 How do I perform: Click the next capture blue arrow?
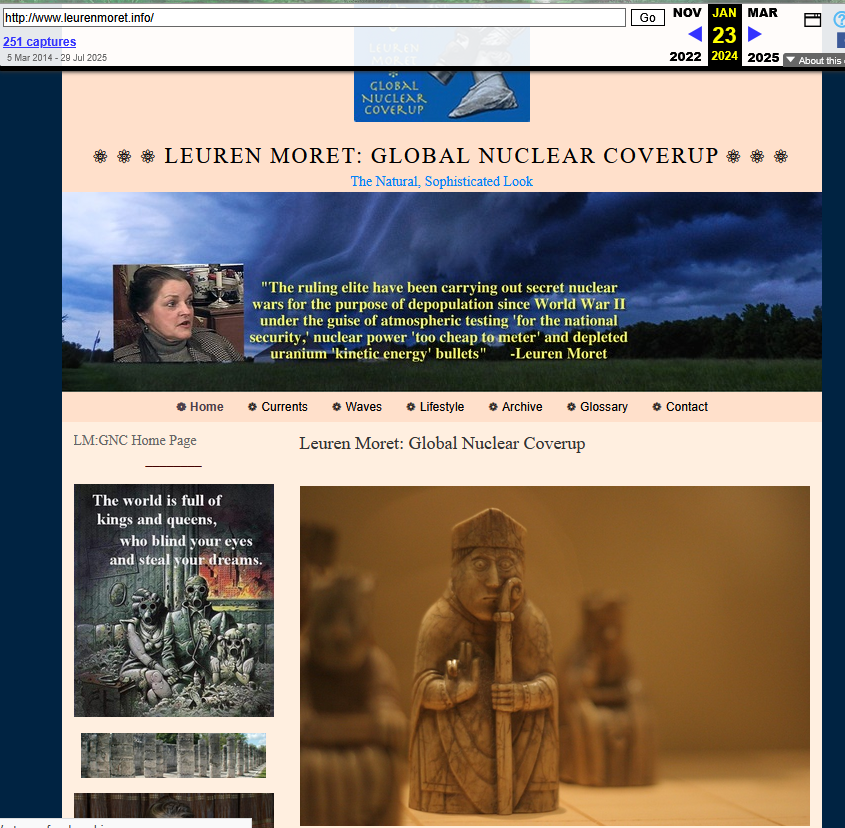(x=755, y=34)
